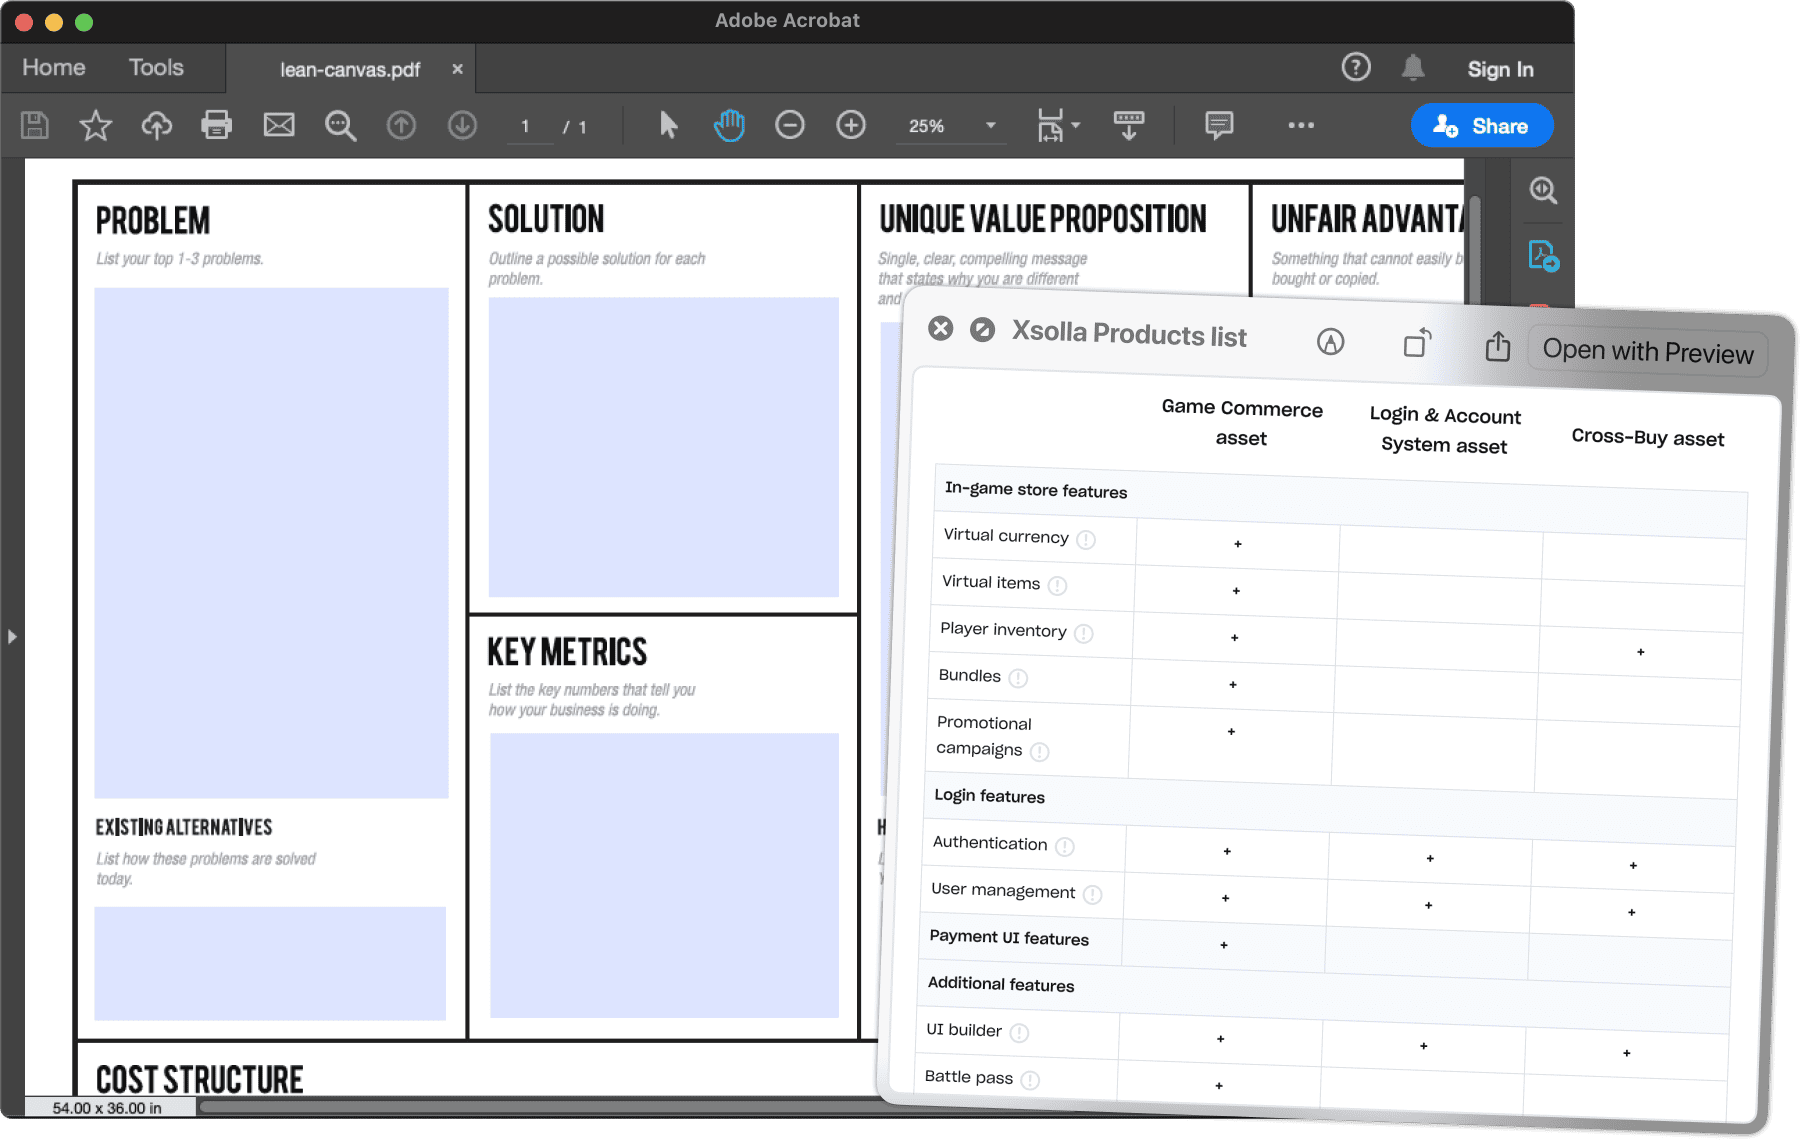Viewport: 1801px width, 1141px height.
Task: Activate the Hand pan tool
Action: pyautogui.click(x=730, y=125)
